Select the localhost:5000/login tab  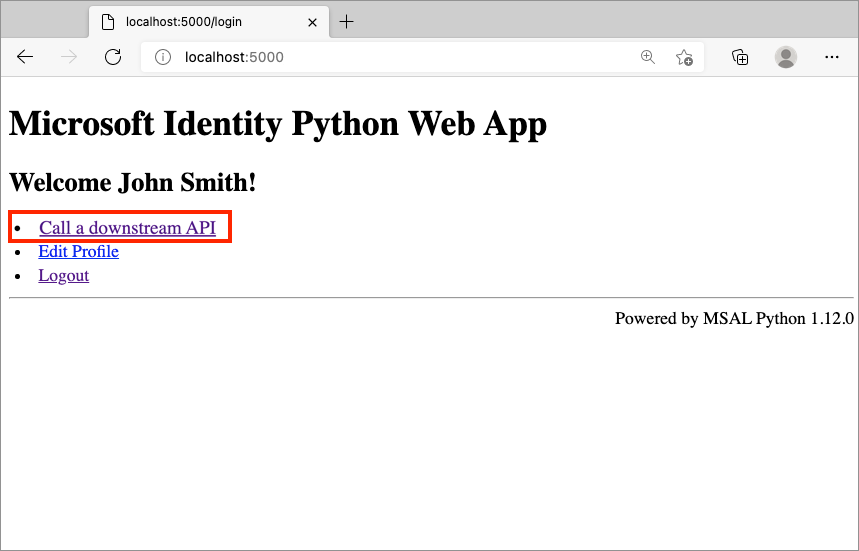tap(190, 21)
